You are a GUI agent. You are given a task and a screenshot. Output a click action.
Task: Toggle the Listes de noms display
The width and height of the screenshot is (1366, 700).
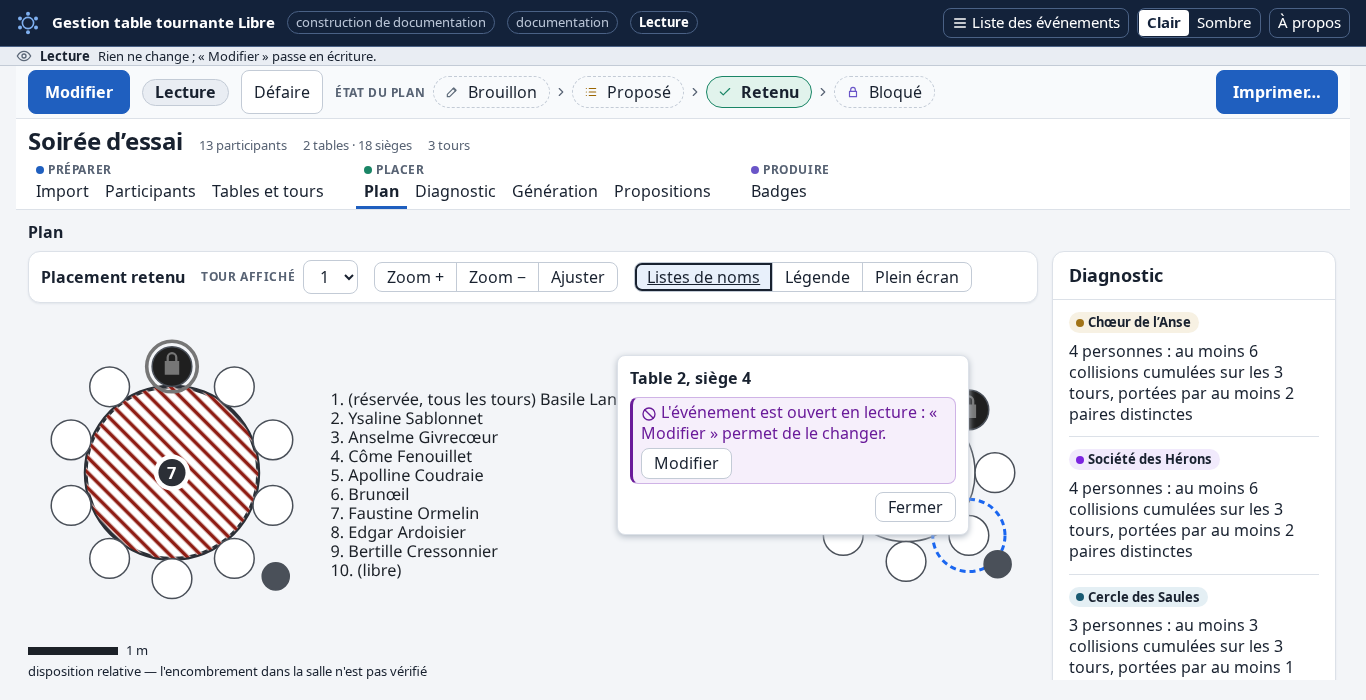703,277
